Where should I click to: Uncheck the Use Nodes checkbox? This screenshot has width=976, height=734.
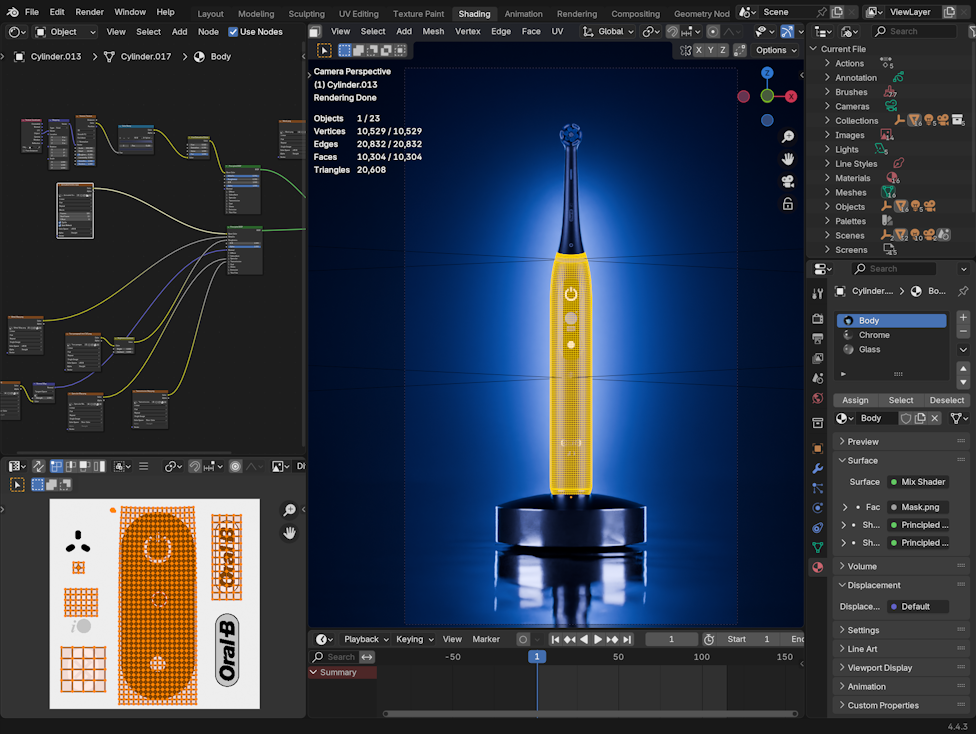coord(233,32)
